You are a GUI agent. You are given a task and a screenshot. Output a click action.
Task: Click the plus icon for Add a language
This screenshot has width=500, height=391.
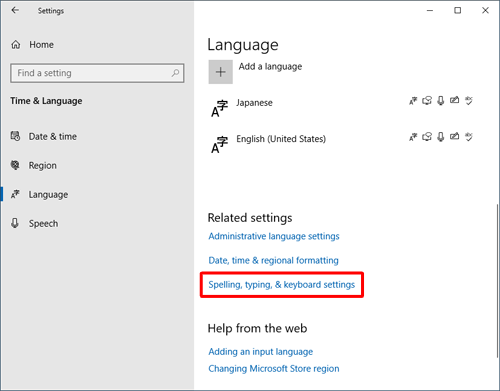(221, 72)
